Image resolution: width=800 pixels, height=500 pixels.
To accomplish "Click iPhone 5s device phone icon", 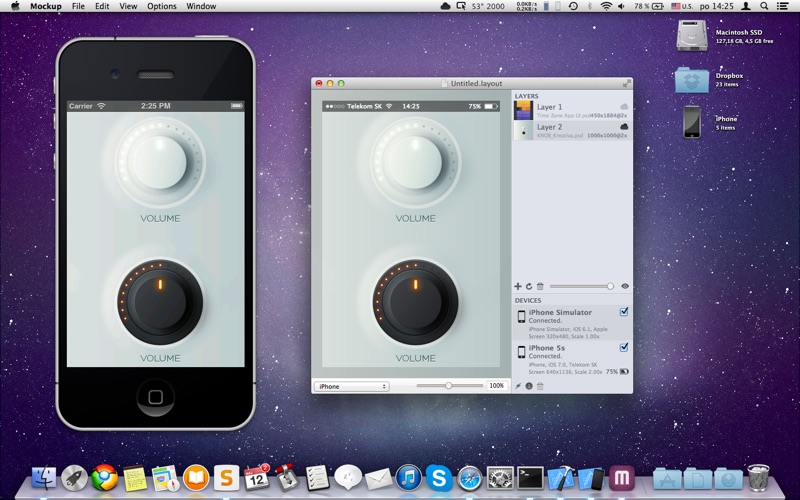I will tap(521, 352).
